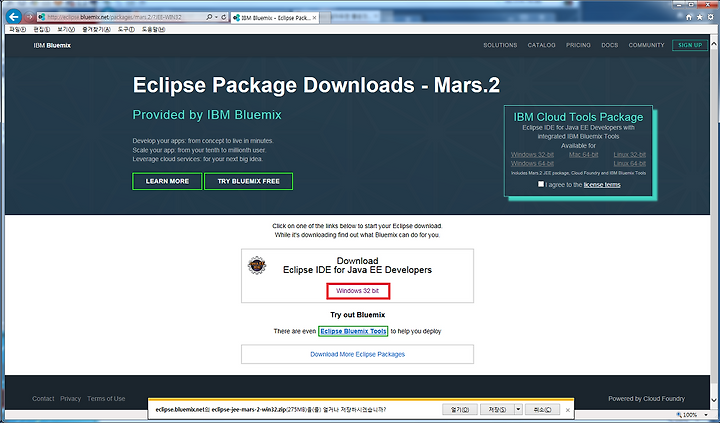The height and width of the screenshot is (423, 720).
Task: Open the Terms of Use footer link
Action: click(106, 399)
